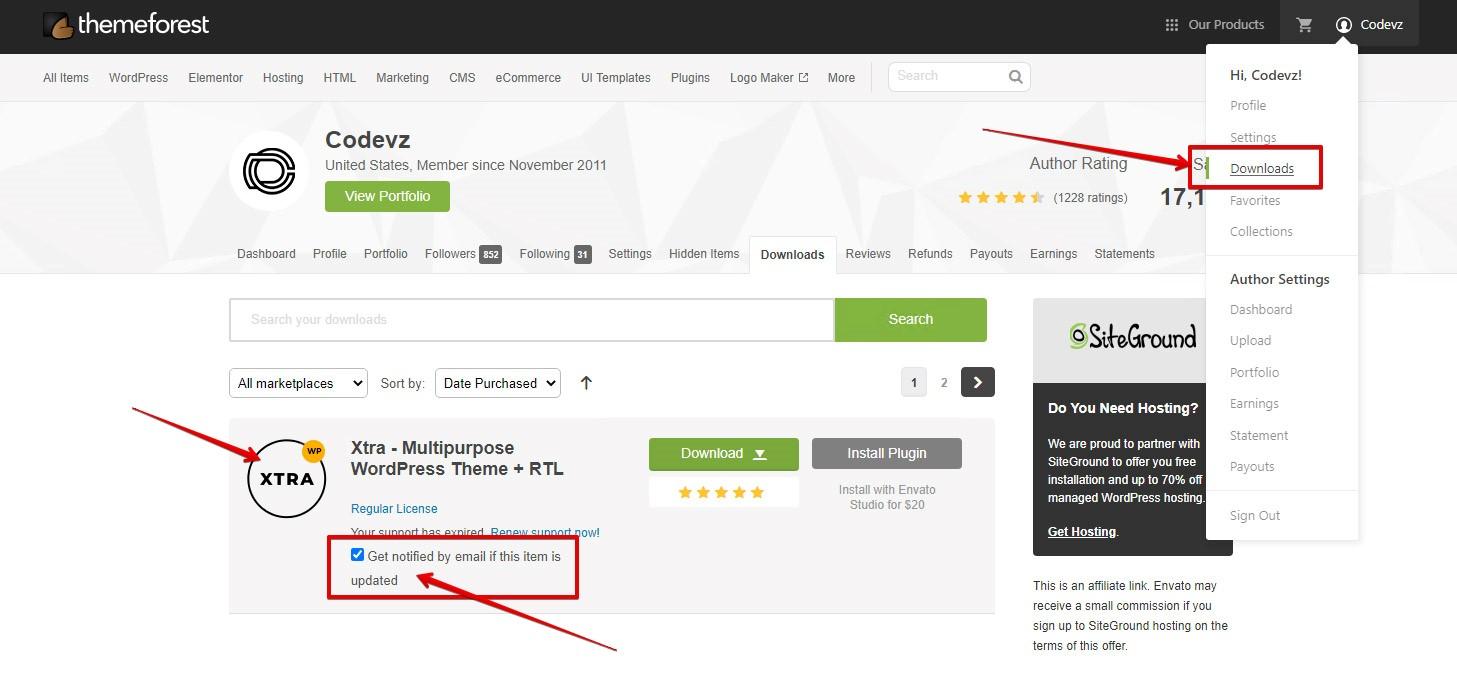
Task: Toggle sort direction arrow icon
Action: pyautogui.click(x=586, y=383)
